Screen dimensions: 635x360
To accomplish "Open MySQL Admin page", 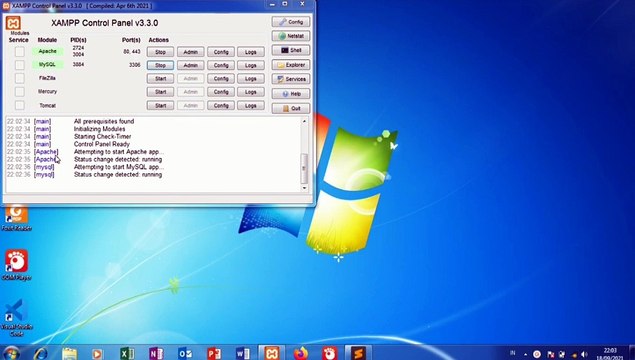I will click(x=190, y=65).
